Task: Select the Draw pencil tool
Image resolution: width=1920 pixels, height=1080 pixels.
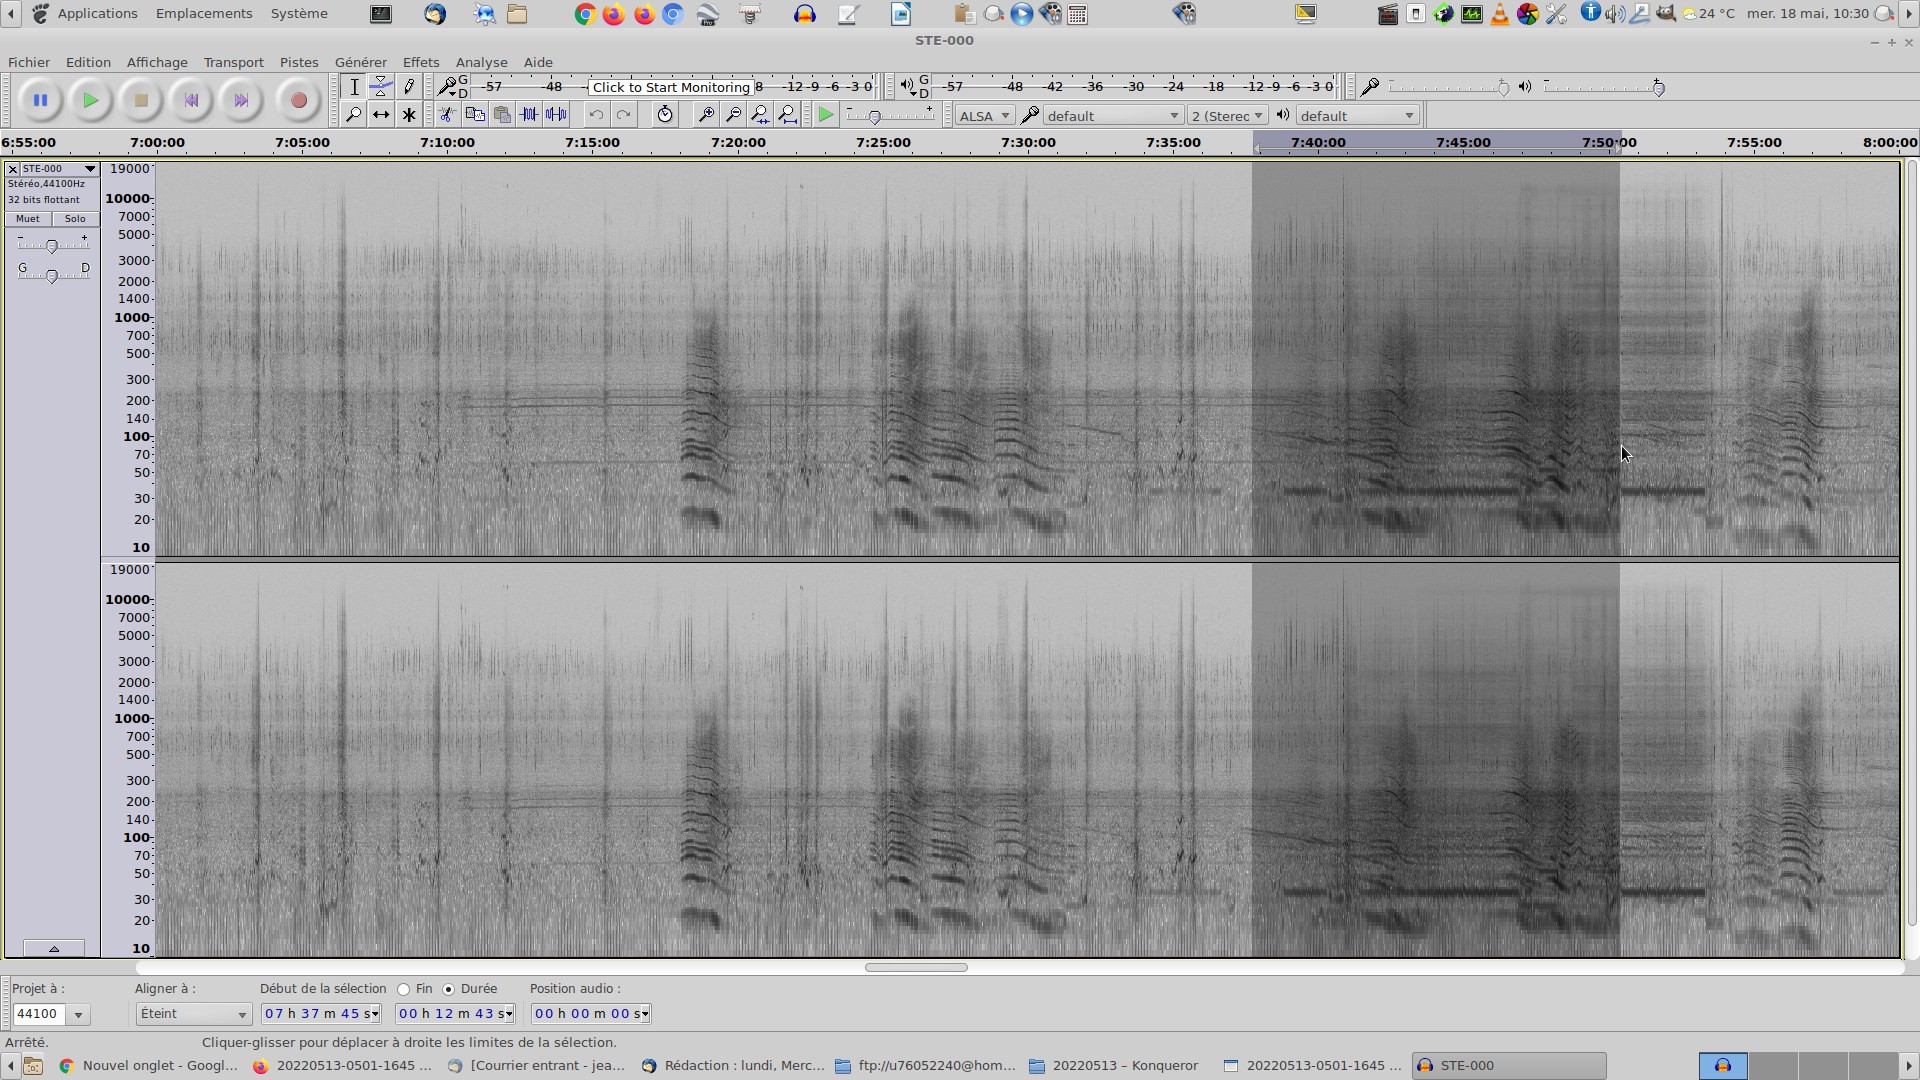Action: tap(409, 87)
